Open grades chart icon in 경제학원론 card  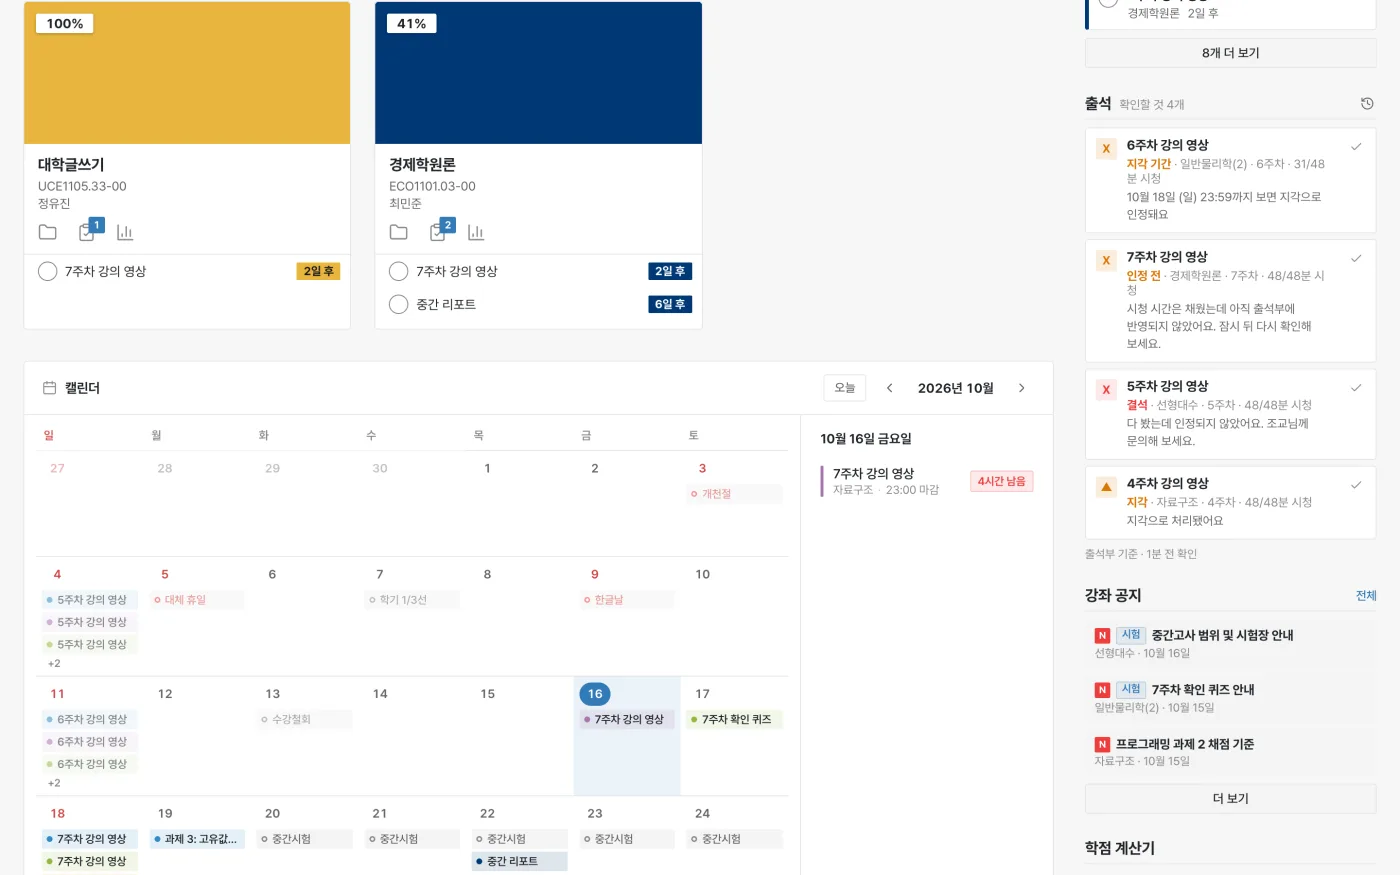coord(476,232)
